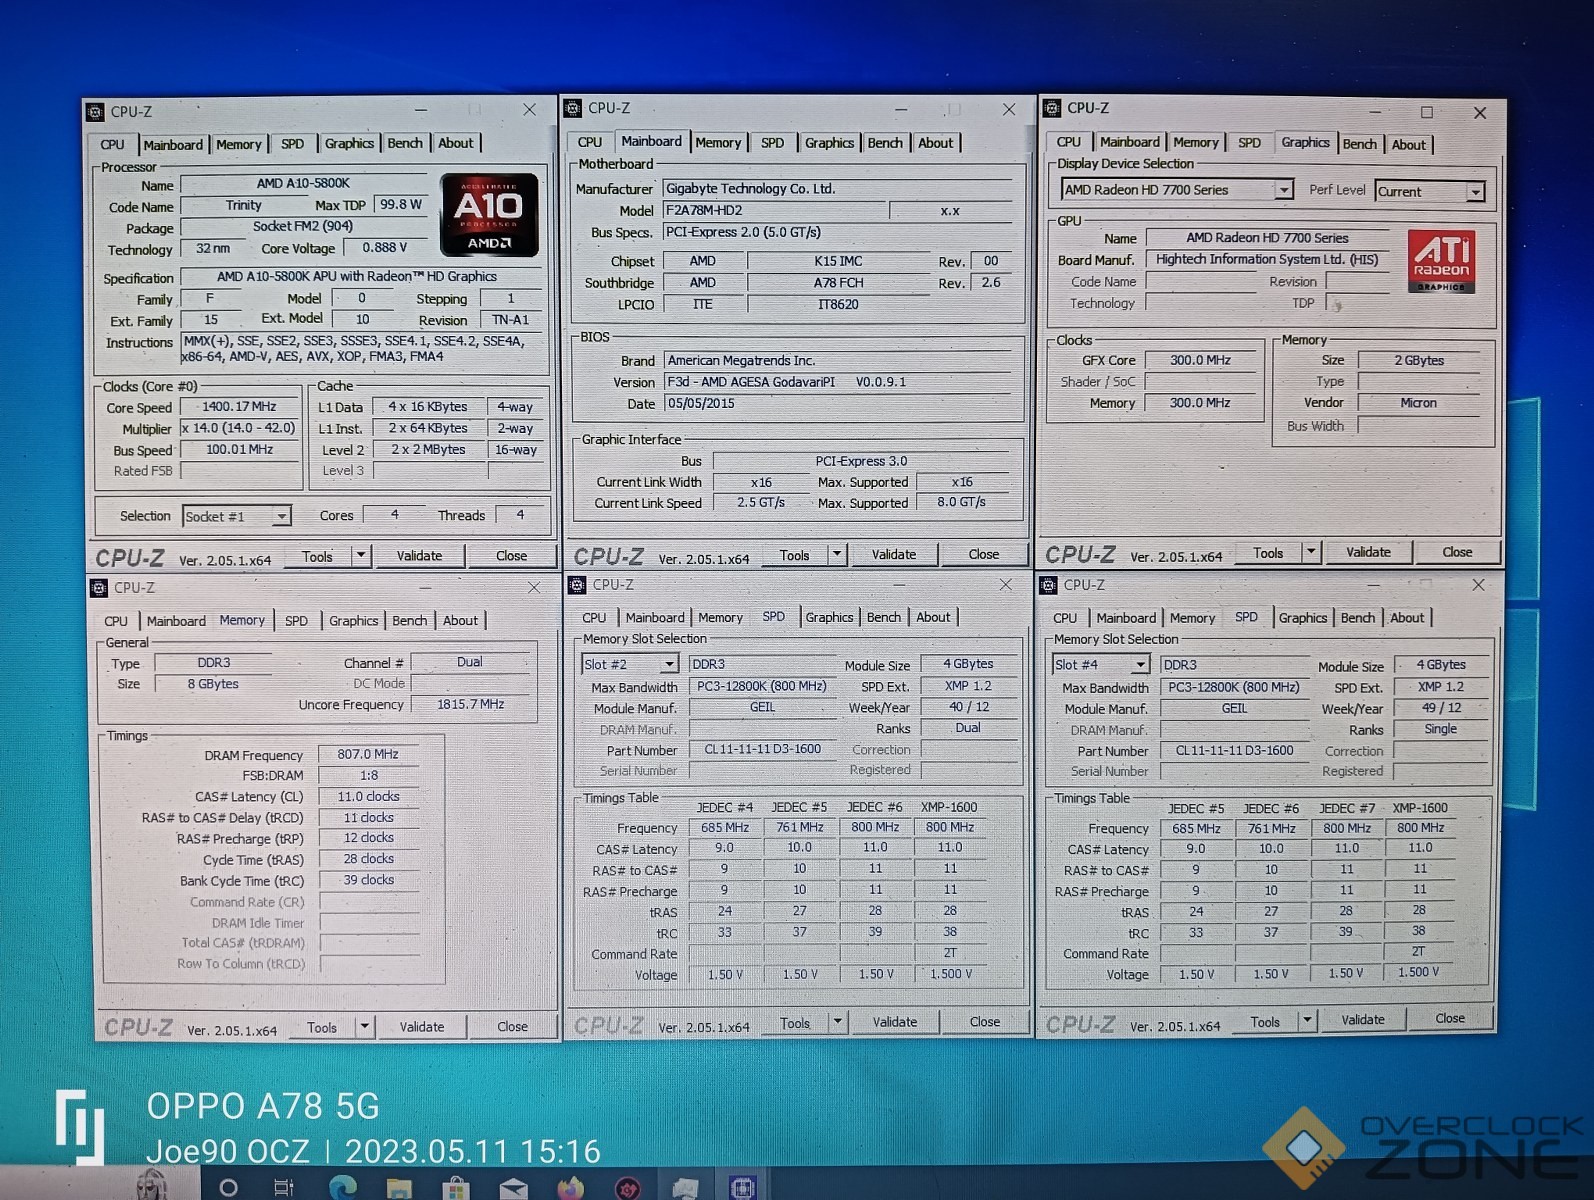The image size is (1594, 1200).
Task: Click the Close button in the Slot #2 SPD window
Action: tap(985, 1022)
